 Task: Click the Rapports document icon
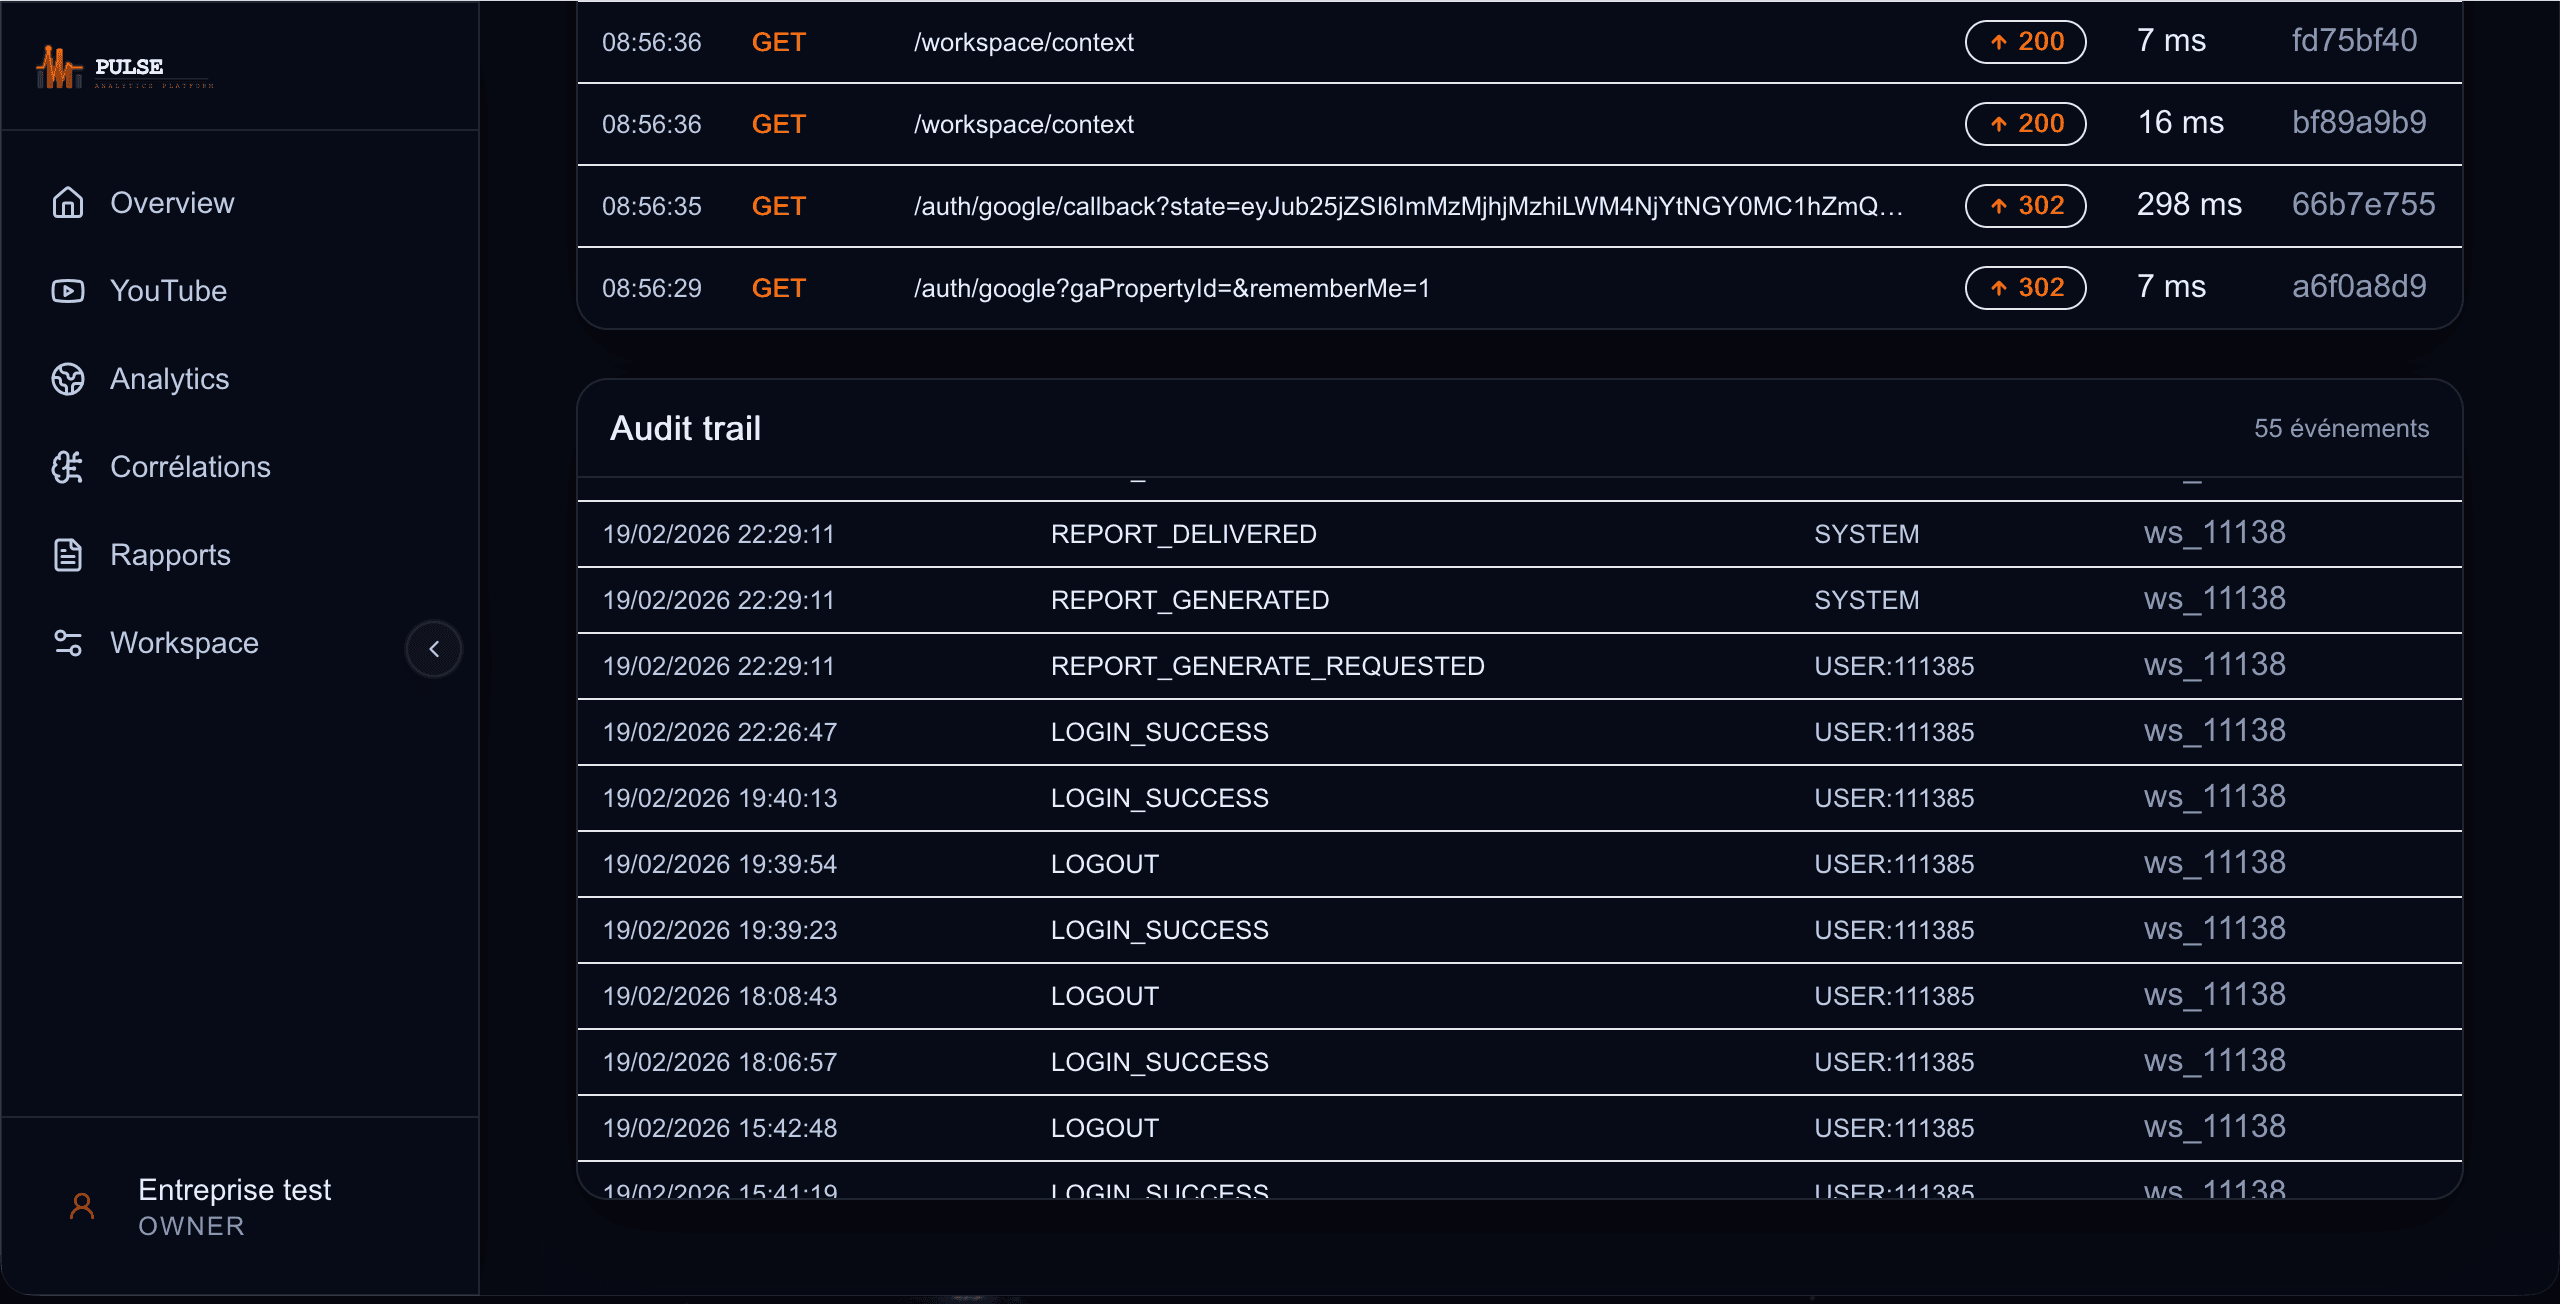(68, 555)
